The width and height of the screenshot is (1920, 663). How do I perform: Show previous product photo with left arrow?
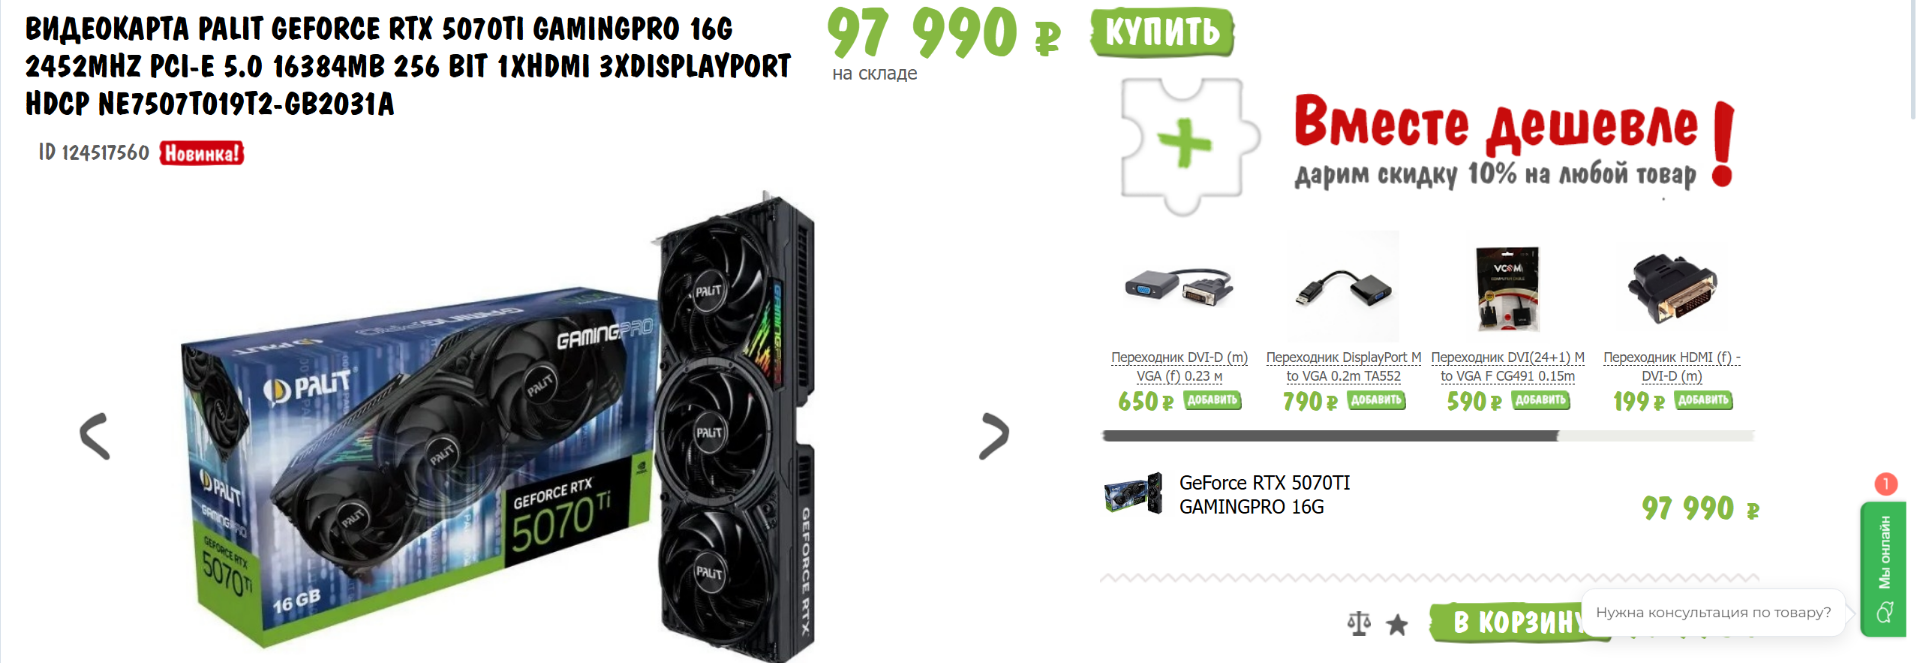click(95, 436)
